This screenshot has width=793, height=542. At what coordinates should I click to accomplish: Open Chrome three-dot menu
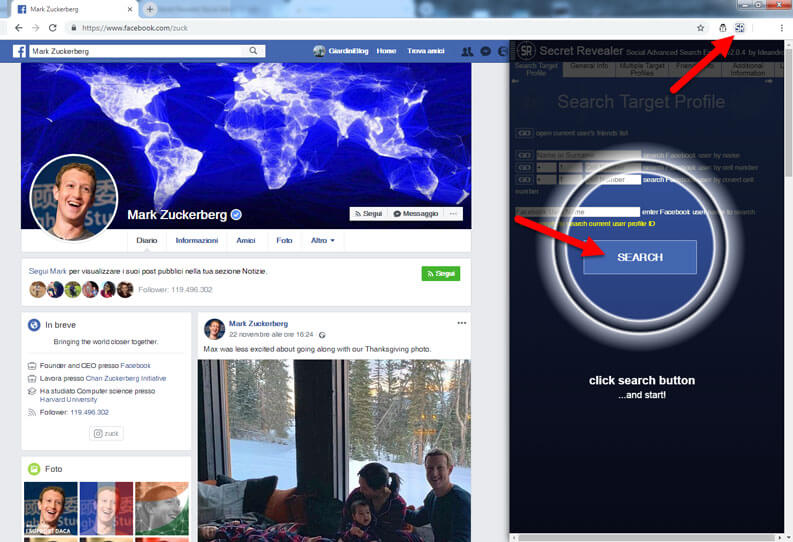[781, 28]
